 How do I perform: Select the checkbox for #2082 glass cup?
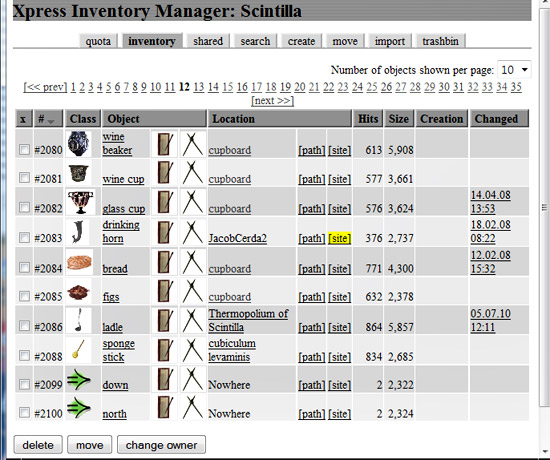(x=24, y=207)
